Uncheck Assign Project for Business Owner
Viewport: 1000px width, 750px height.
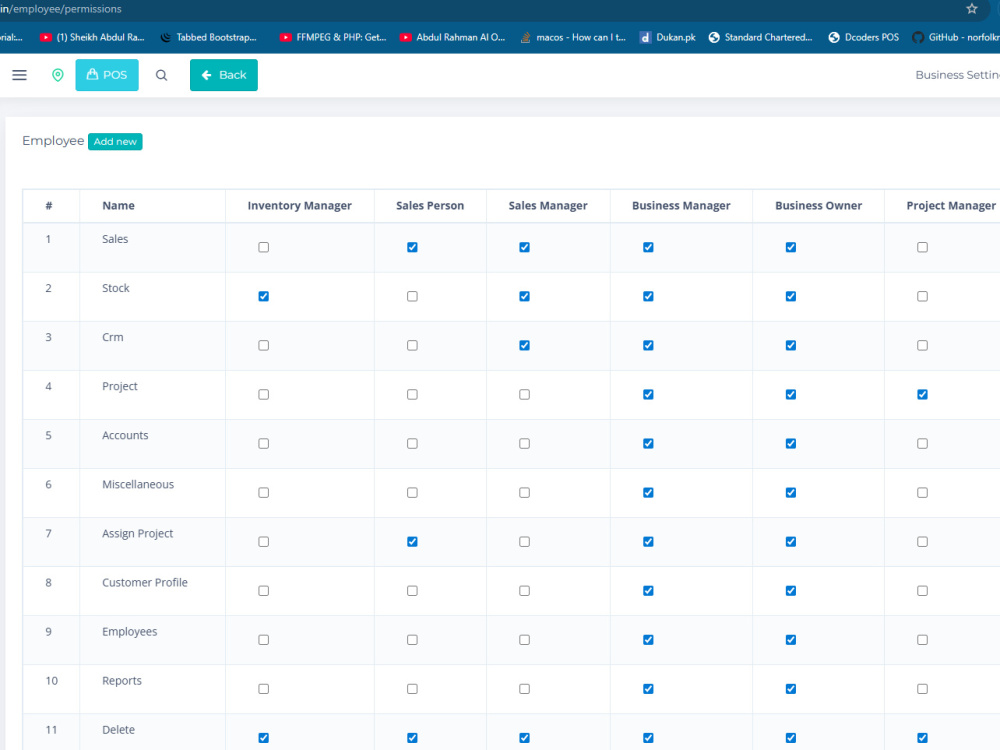[791, 542]
